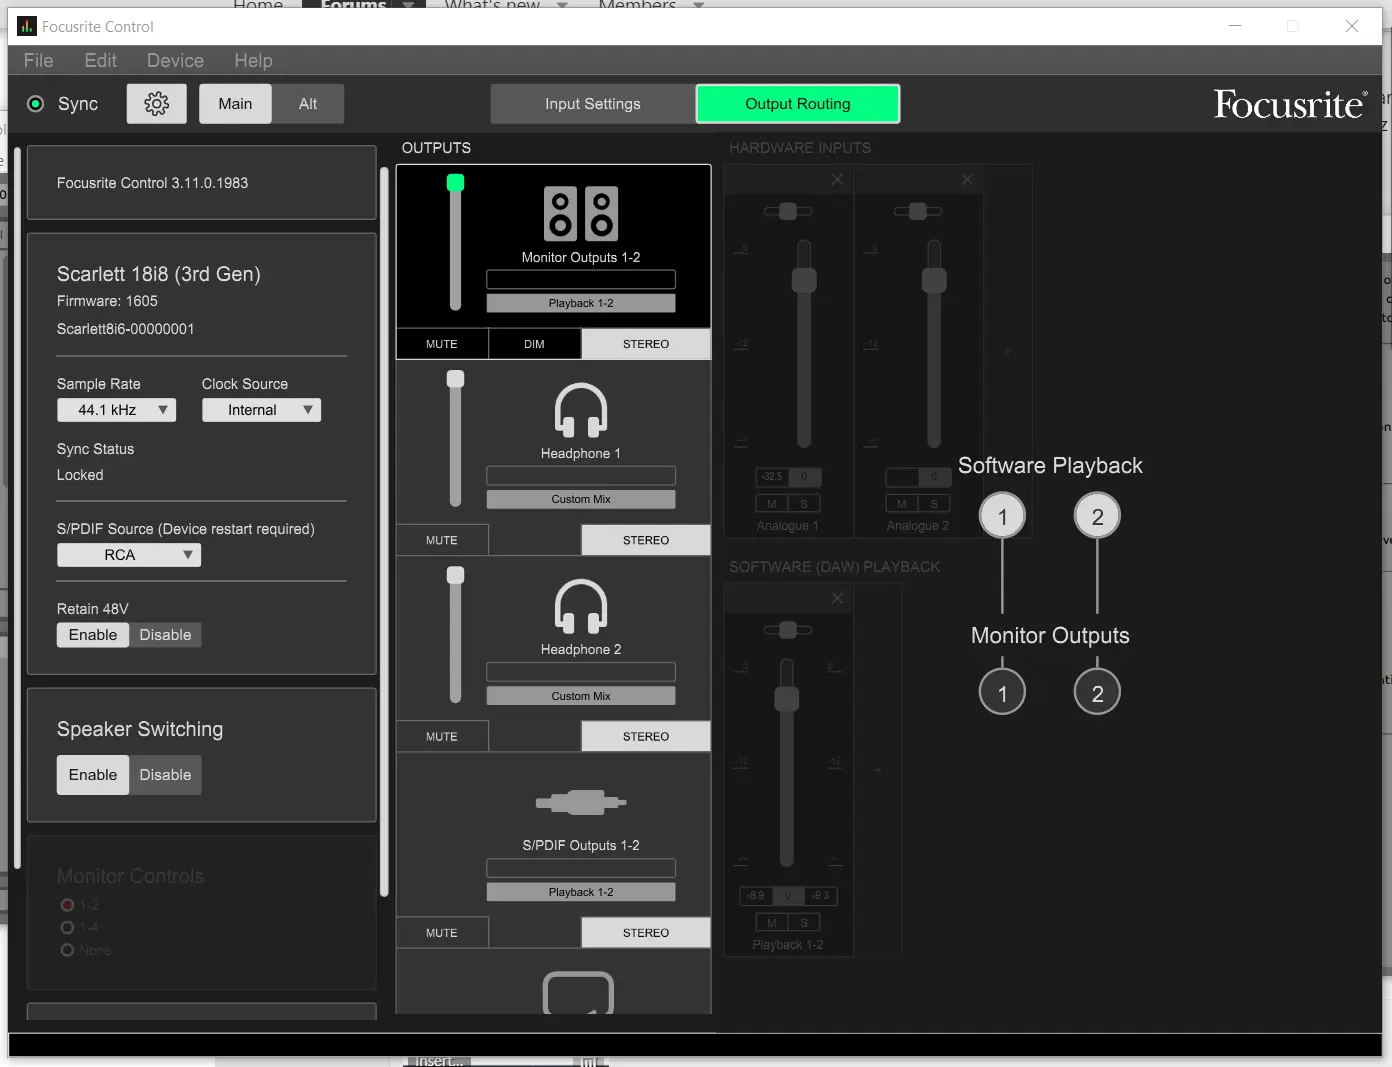Select Main monitor button
This screenshot has height=1067, width=1392.
tap(235, 104)
